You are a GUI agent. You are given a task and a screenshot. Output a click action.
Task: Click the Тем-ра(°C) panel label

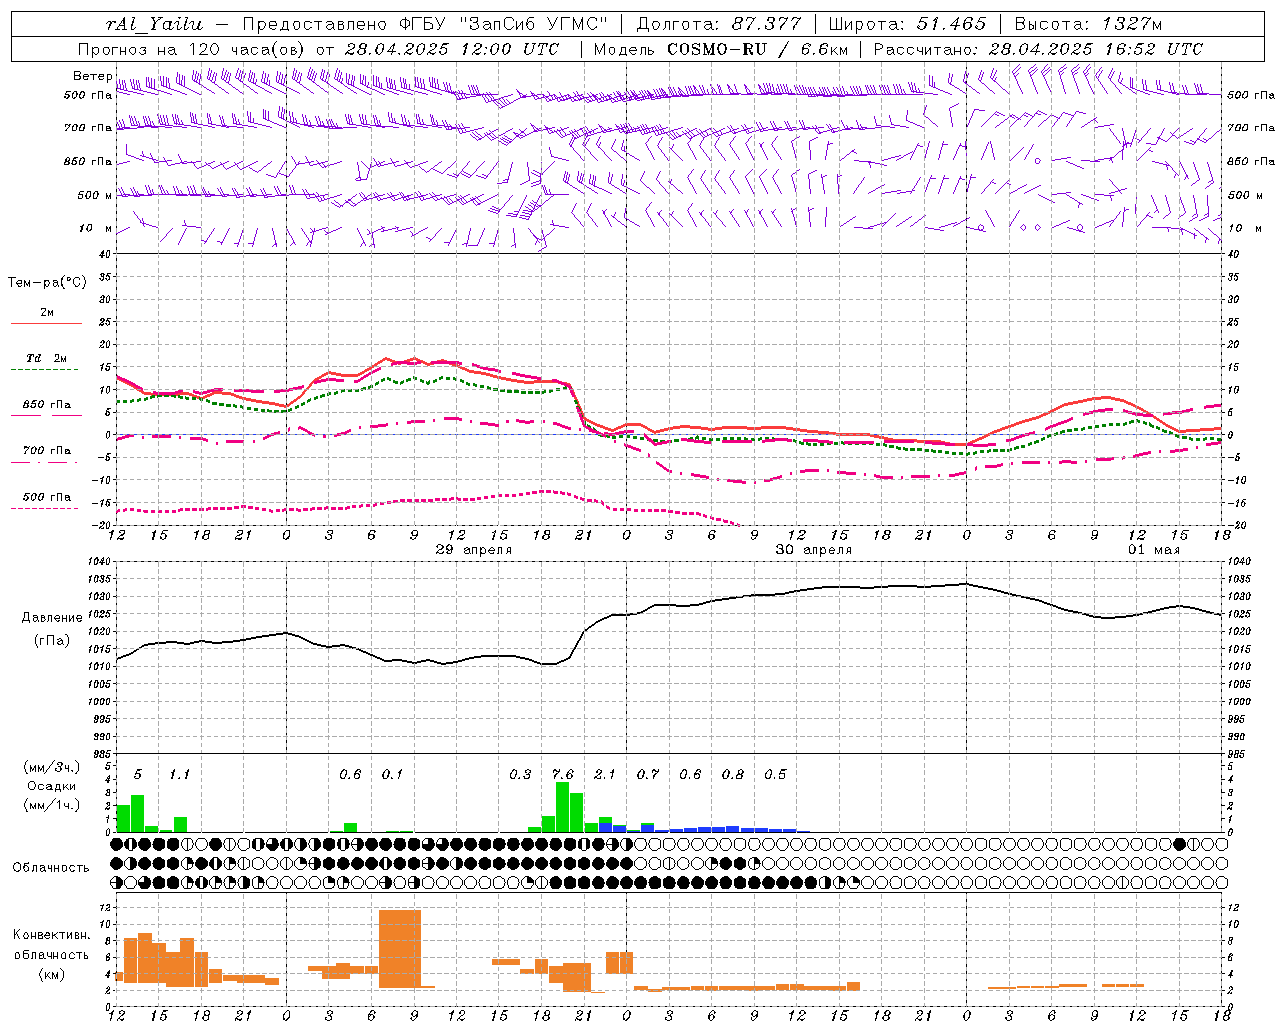click(47, 283)
